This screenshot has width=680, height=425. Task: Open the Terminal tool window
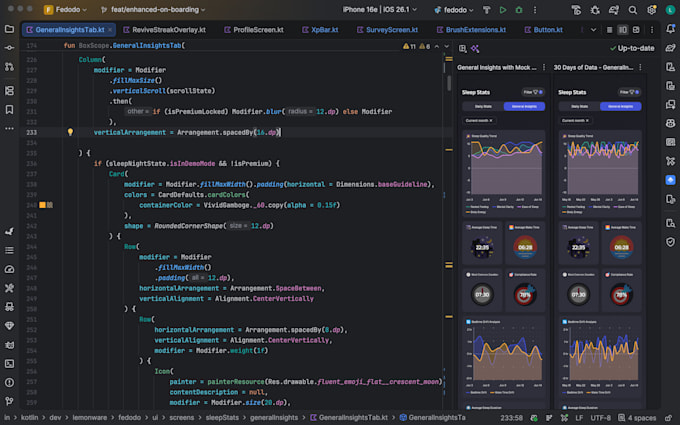point(9,363)
